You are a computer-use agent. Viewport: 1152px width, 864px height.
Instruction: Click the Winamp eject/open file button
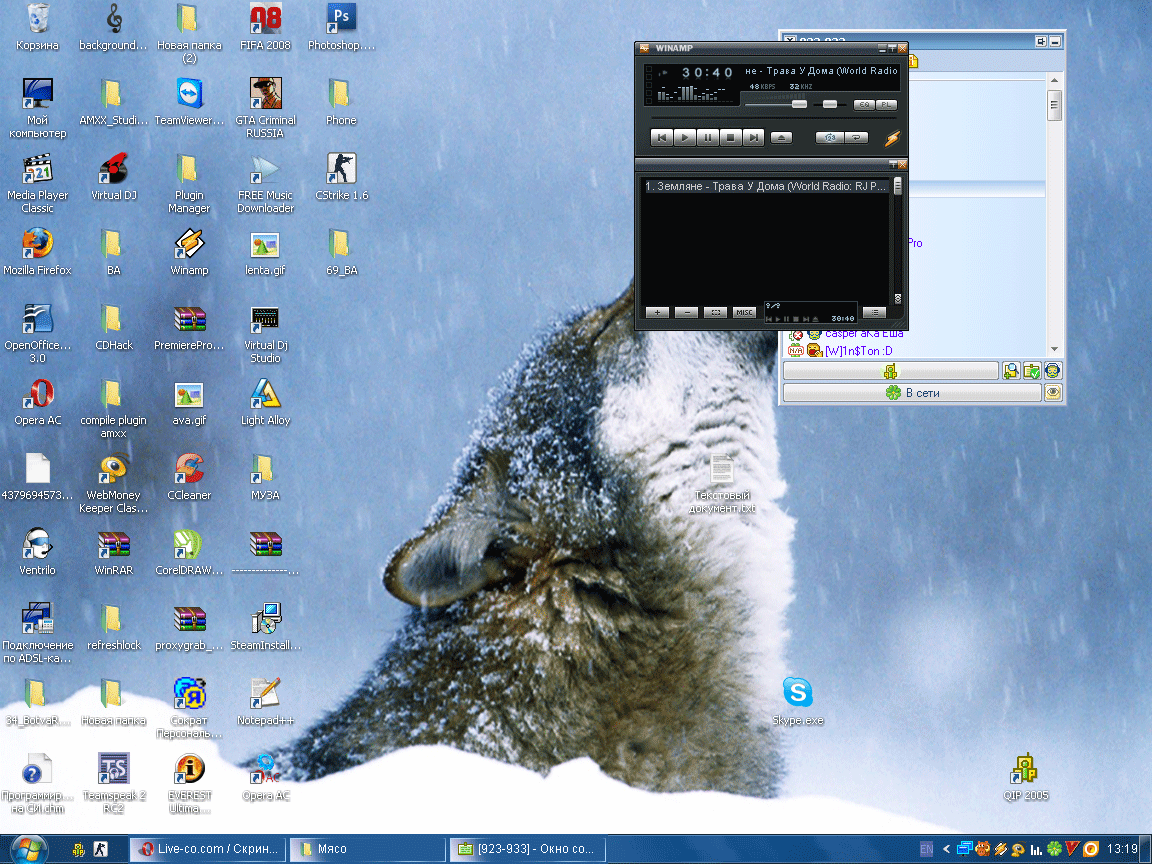coord(782,138)
